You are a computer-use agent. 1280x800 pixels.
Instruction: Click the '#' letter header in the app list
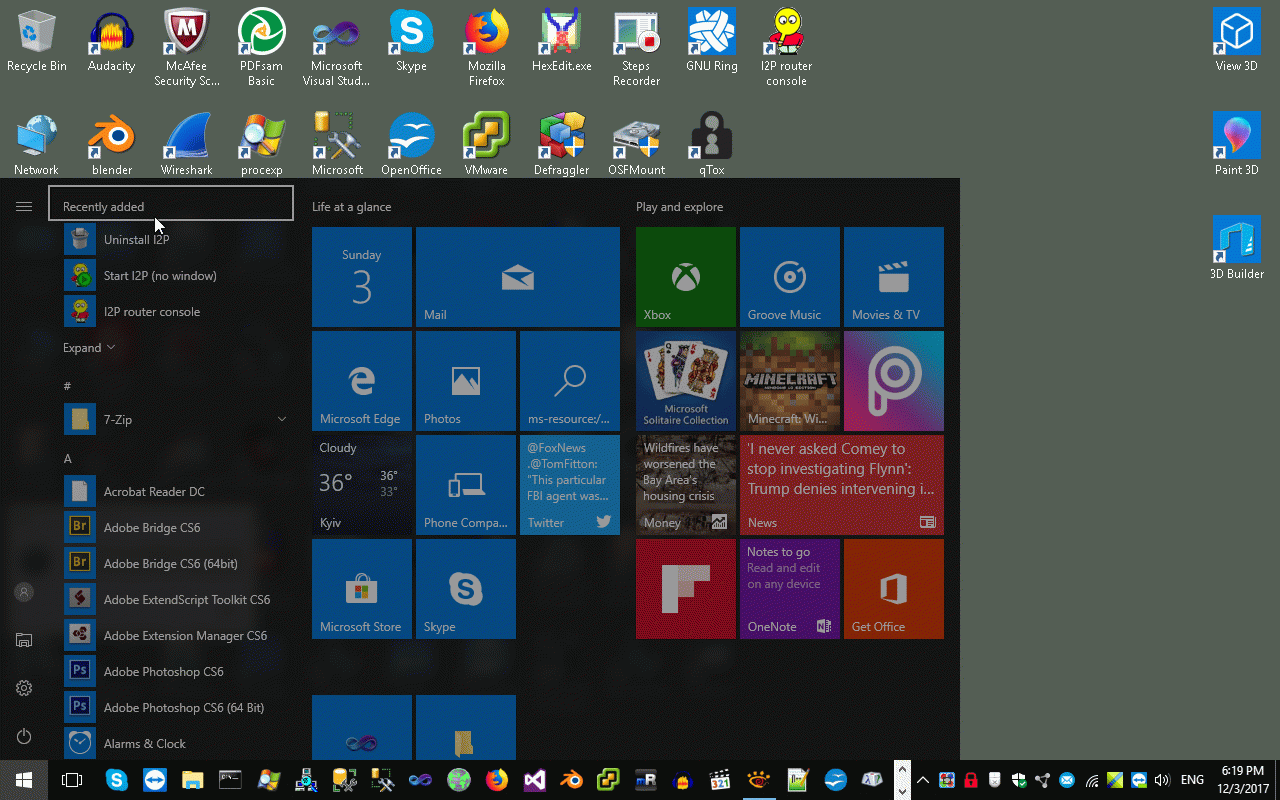pyautogui.click(x=68, y=386)
